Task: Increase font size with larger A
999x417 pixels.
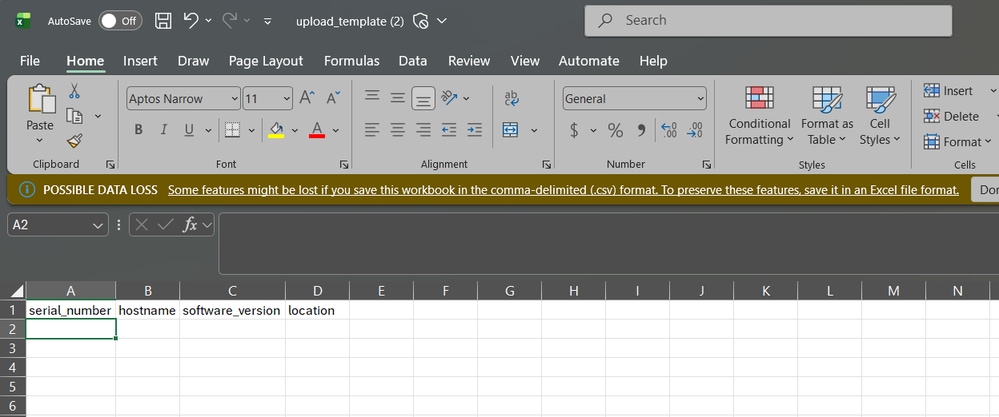Action: 307,98
